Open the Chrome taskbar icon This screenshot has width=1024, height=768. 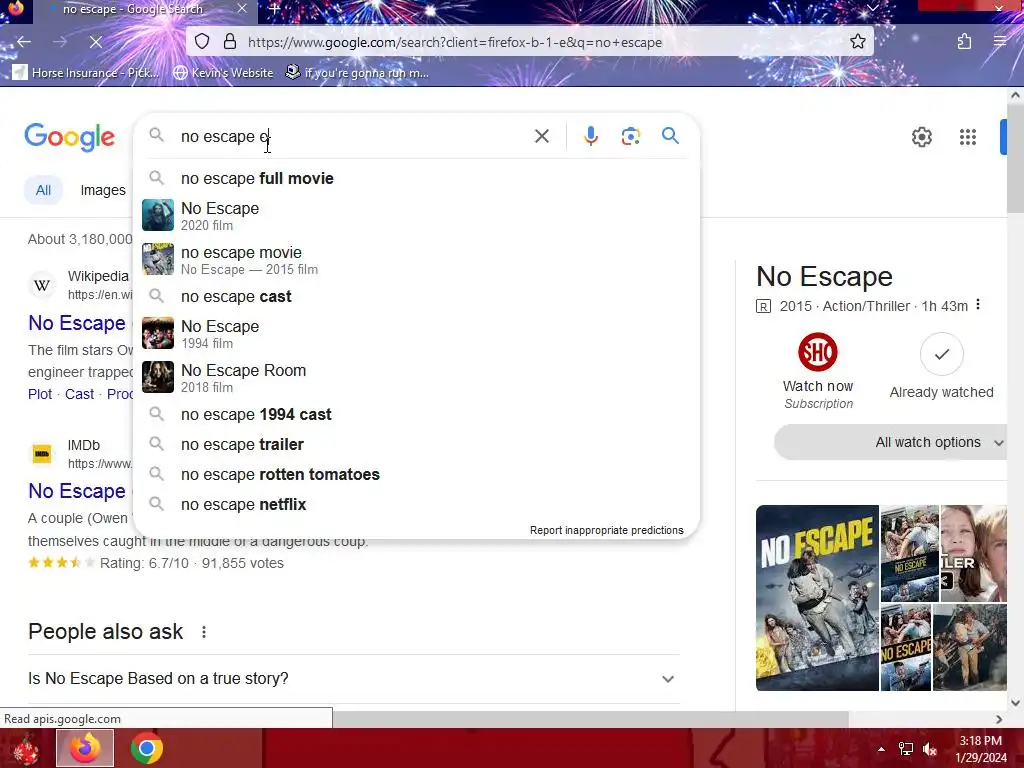coord(146,748)
